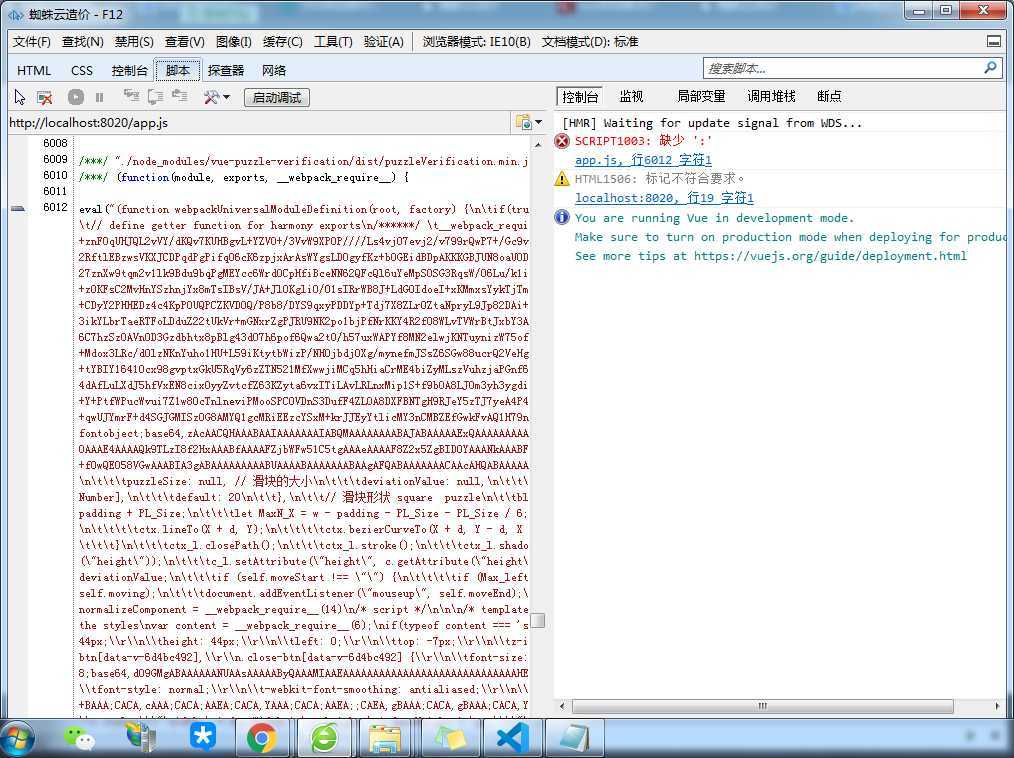Click the step into icon
1014x758 pixels.
pyautogui.click(x=131, y=96)
